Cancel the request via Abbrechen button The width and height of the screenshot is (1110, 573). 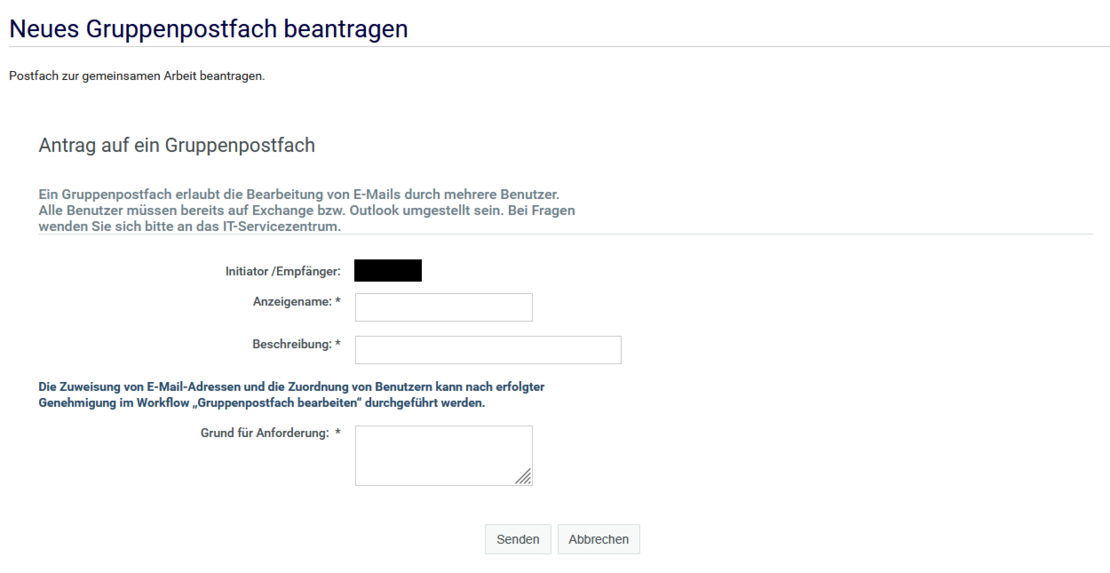(x=598, y=539)
